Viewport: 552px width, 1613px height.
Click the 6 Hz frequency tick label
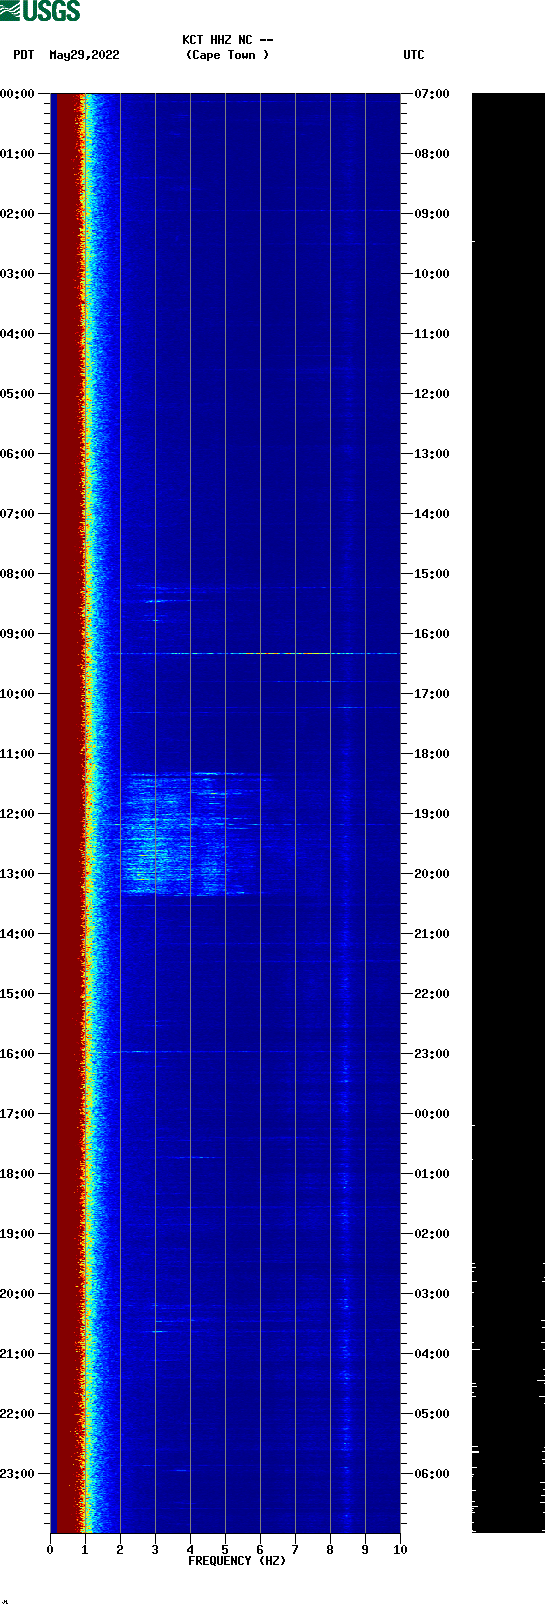coord(260,1549)
